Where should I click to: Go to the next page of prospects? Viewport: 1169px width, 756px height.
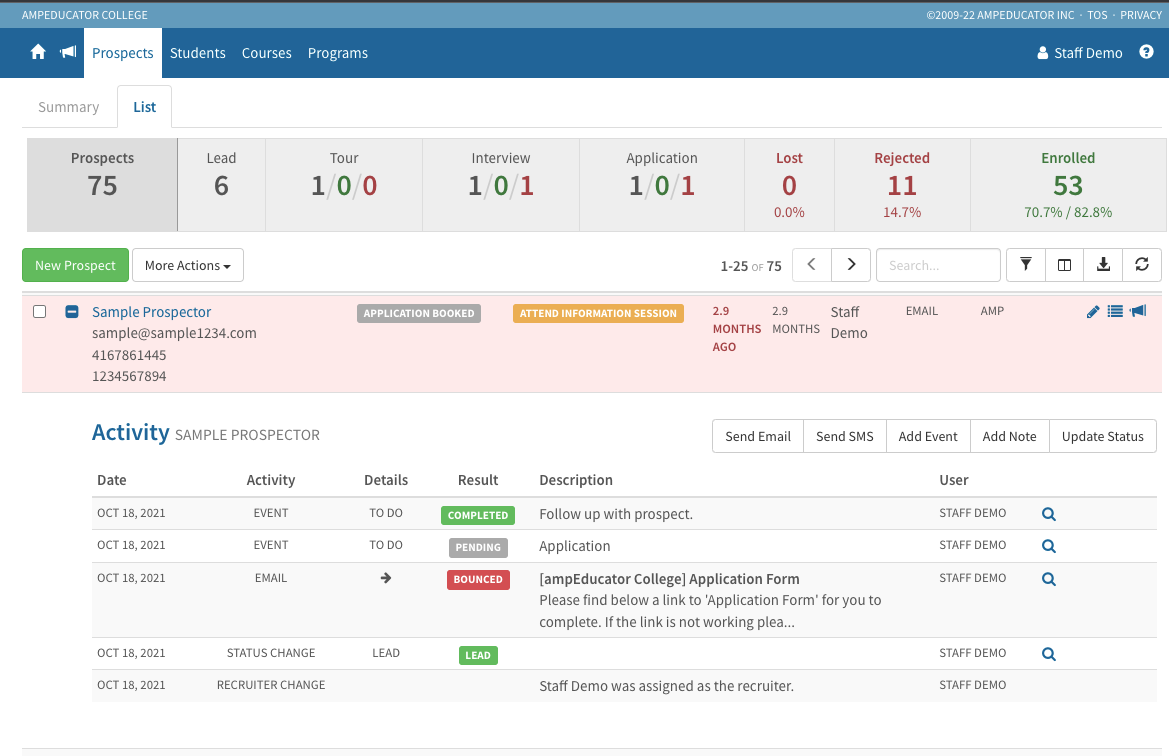click(x=851, y=265)
